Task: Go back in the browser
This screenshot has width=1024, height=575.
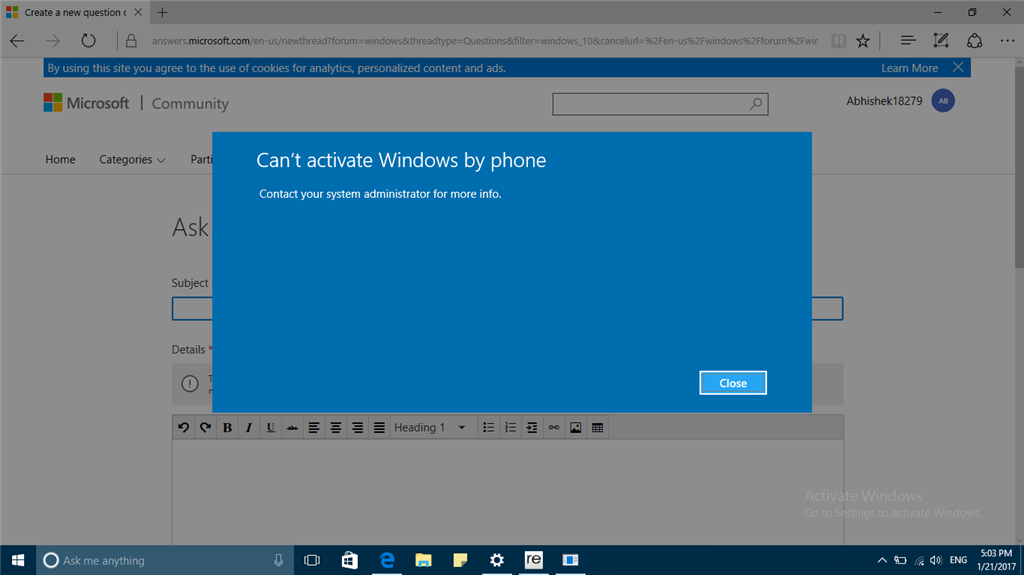Action: [18, 41]
